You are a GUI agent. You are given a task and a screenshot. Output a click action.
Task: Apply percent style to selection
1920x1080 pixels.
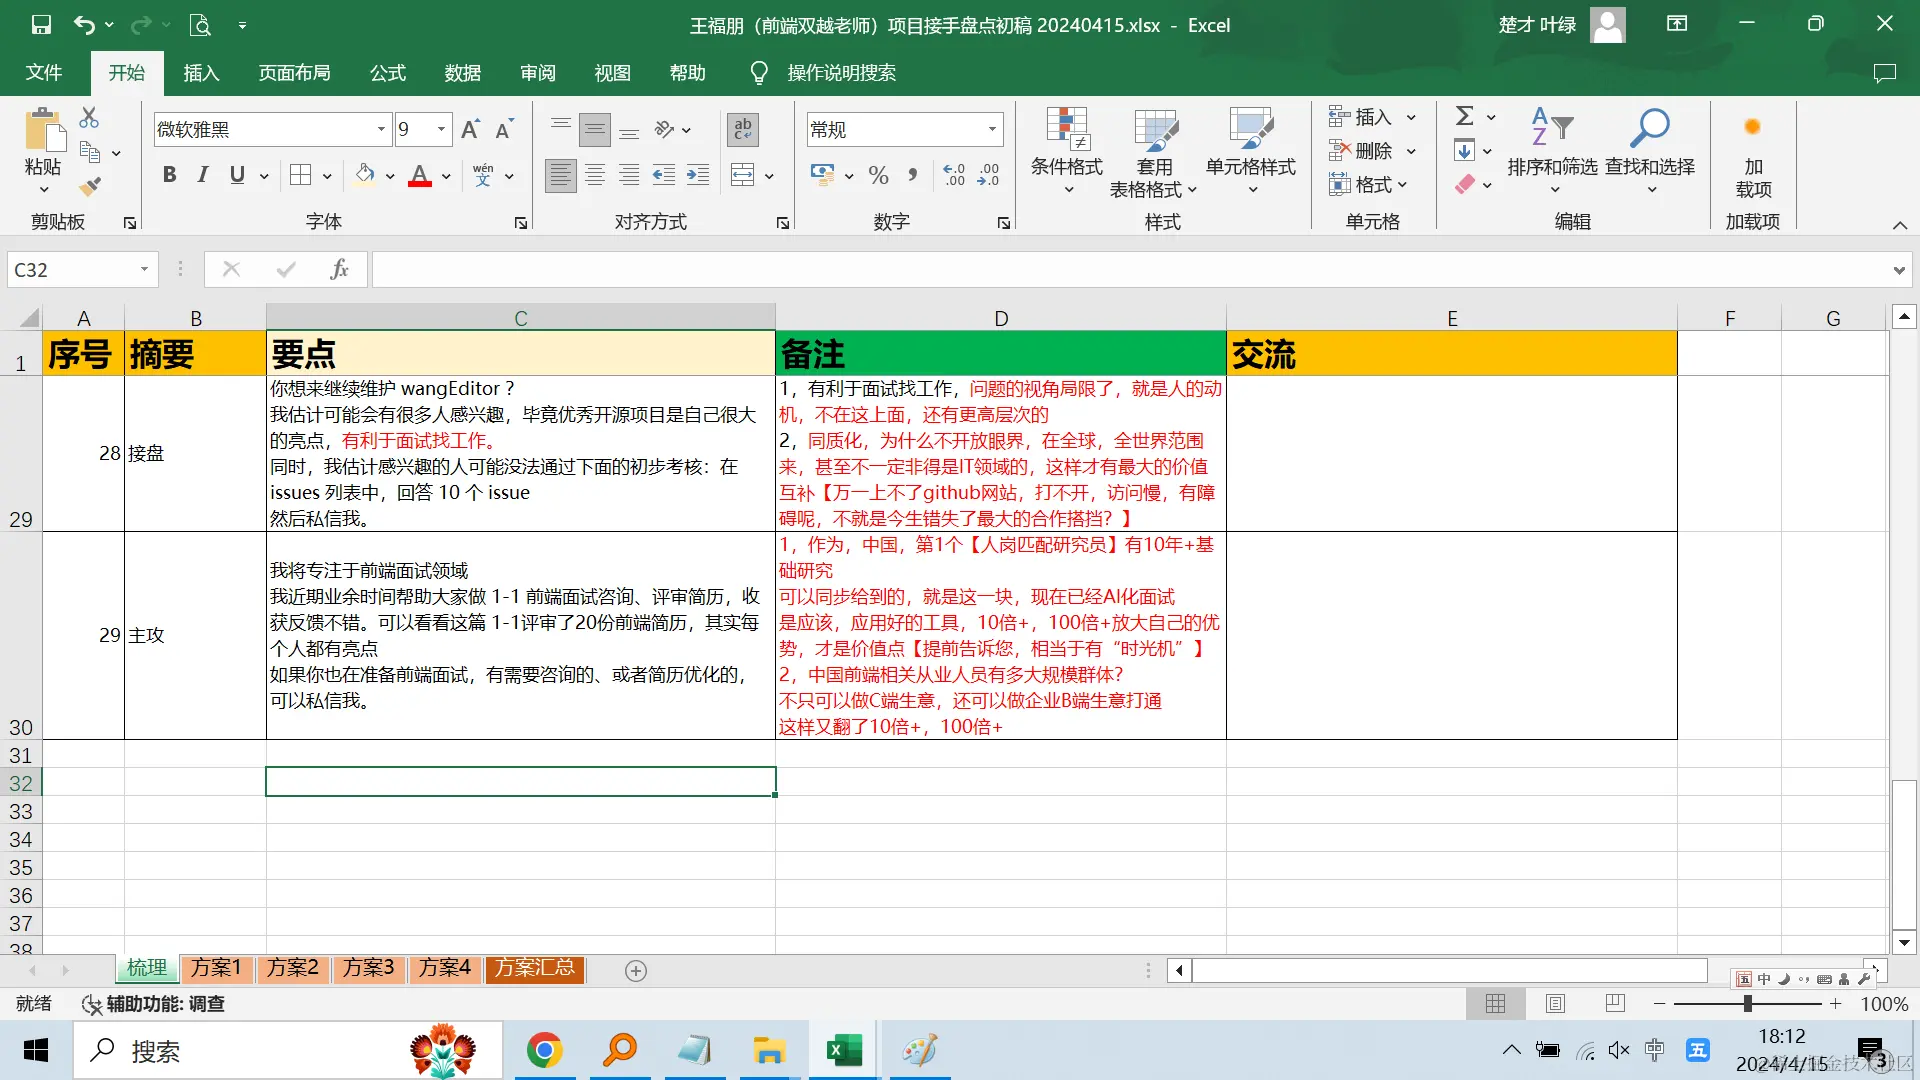click(x=878, y=175)
